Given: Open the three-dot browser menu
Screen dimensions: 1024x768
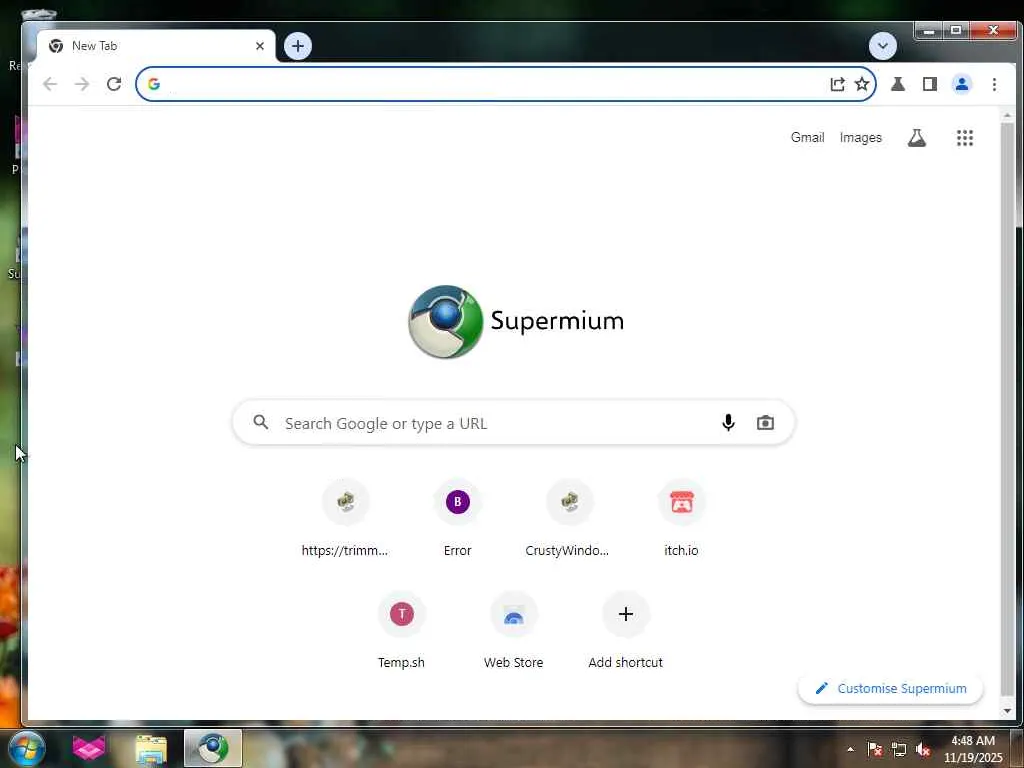Looking at the screenshot, I should (x=994, y=84).
